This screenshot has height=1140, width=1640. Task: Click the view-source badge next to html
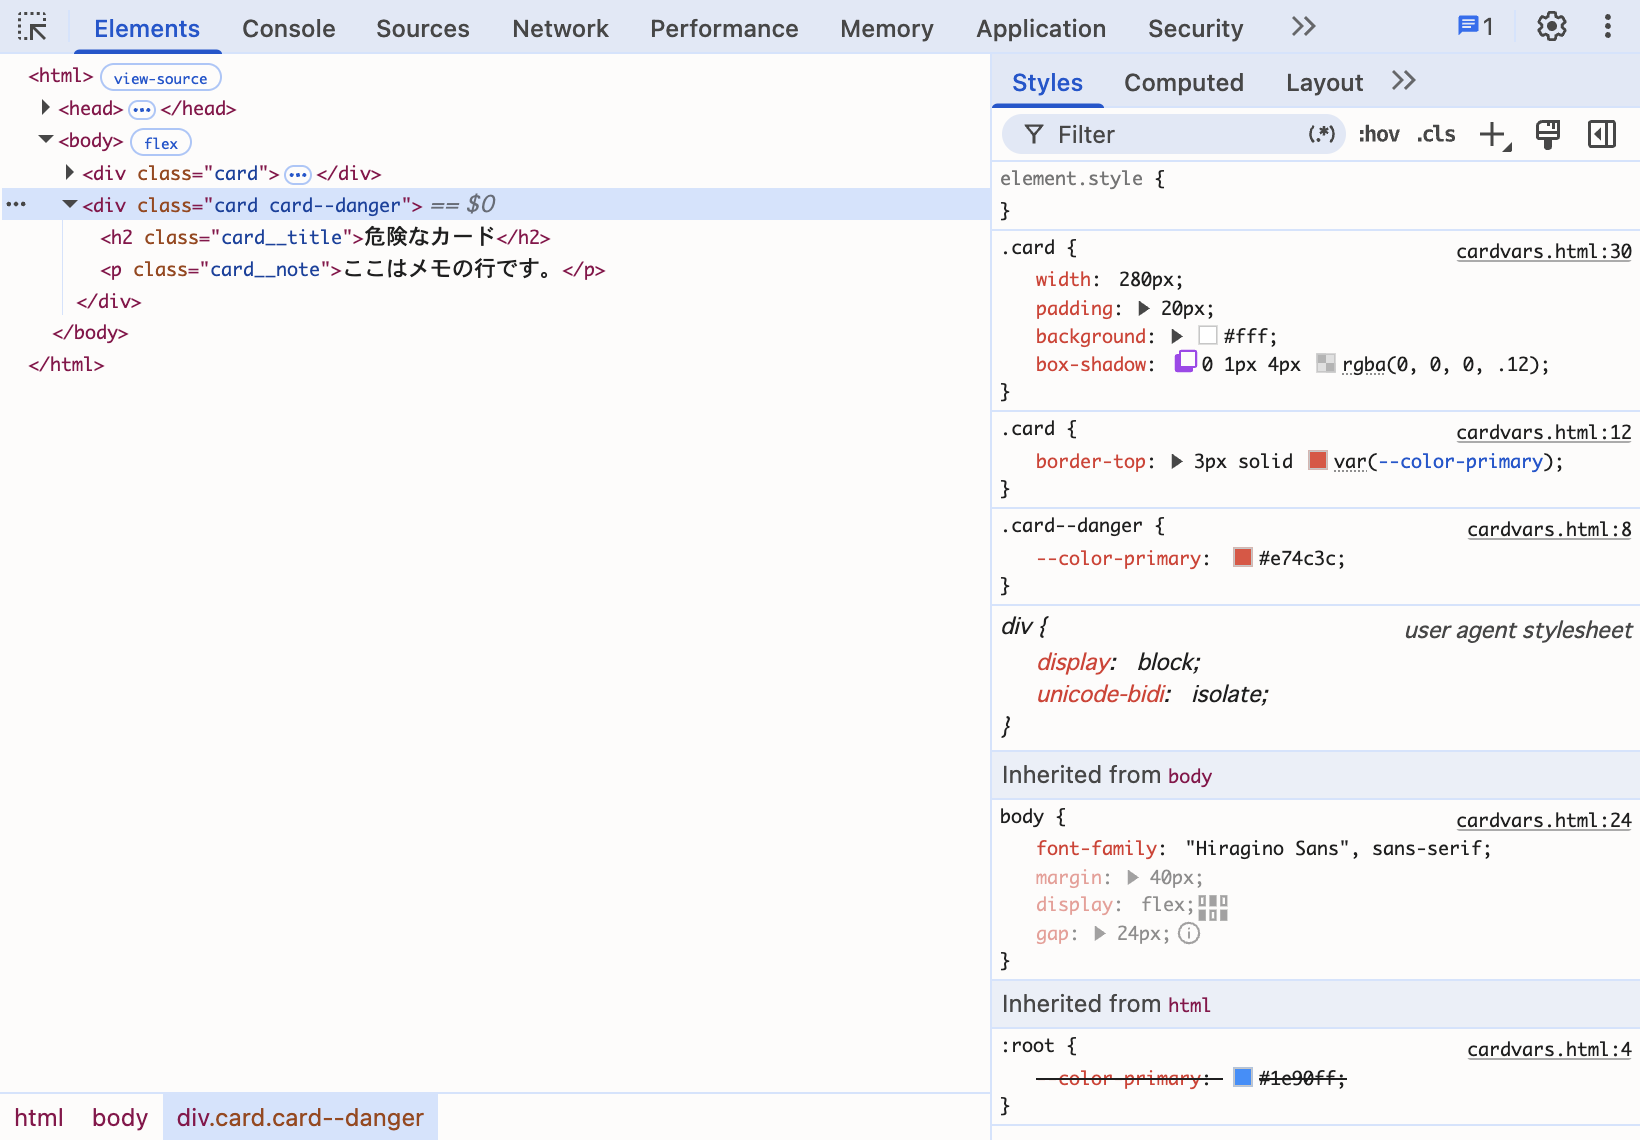(161, 78)
